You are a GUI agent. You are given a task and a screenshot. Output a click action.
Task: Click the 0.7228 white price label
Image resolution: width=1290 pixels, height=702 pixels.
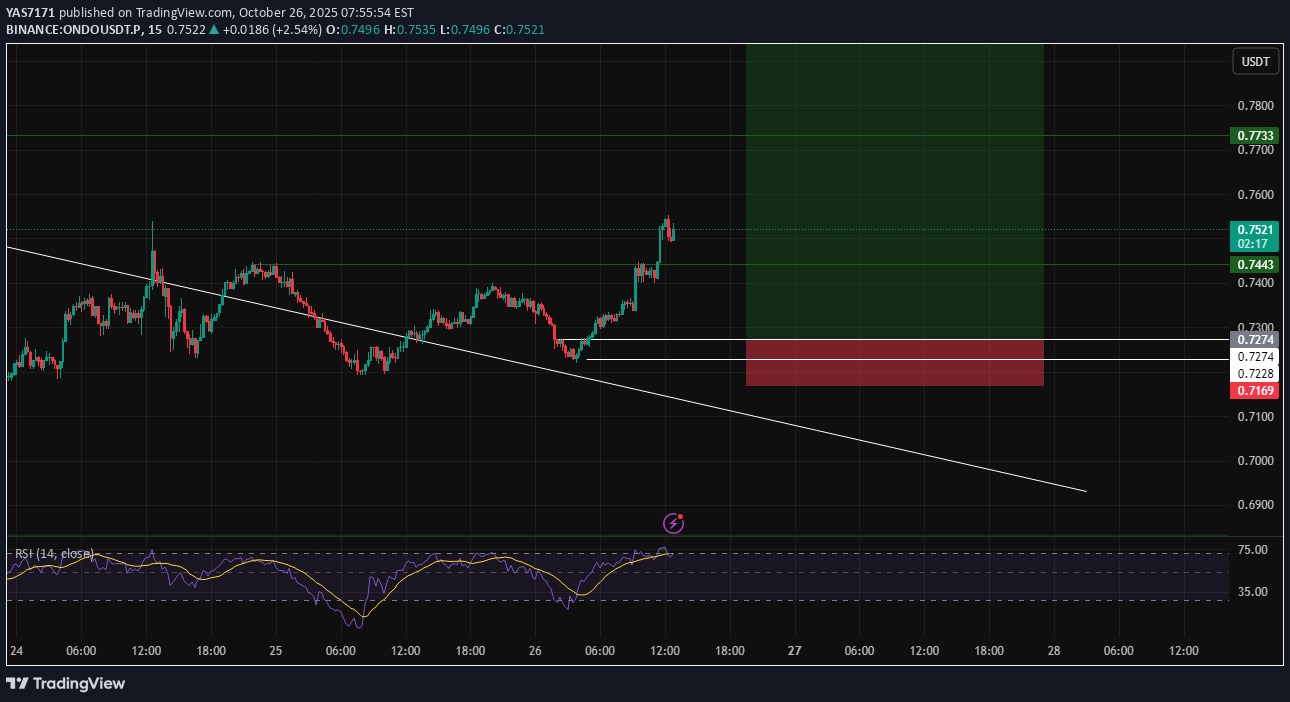coord(1255,374)
